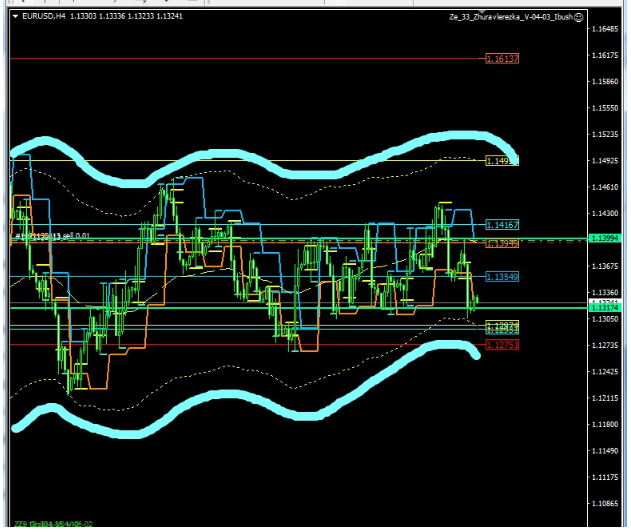Select the orange 1.1394 price level label
The width and height of the screenshot is (631, 532).
[502, 243]
